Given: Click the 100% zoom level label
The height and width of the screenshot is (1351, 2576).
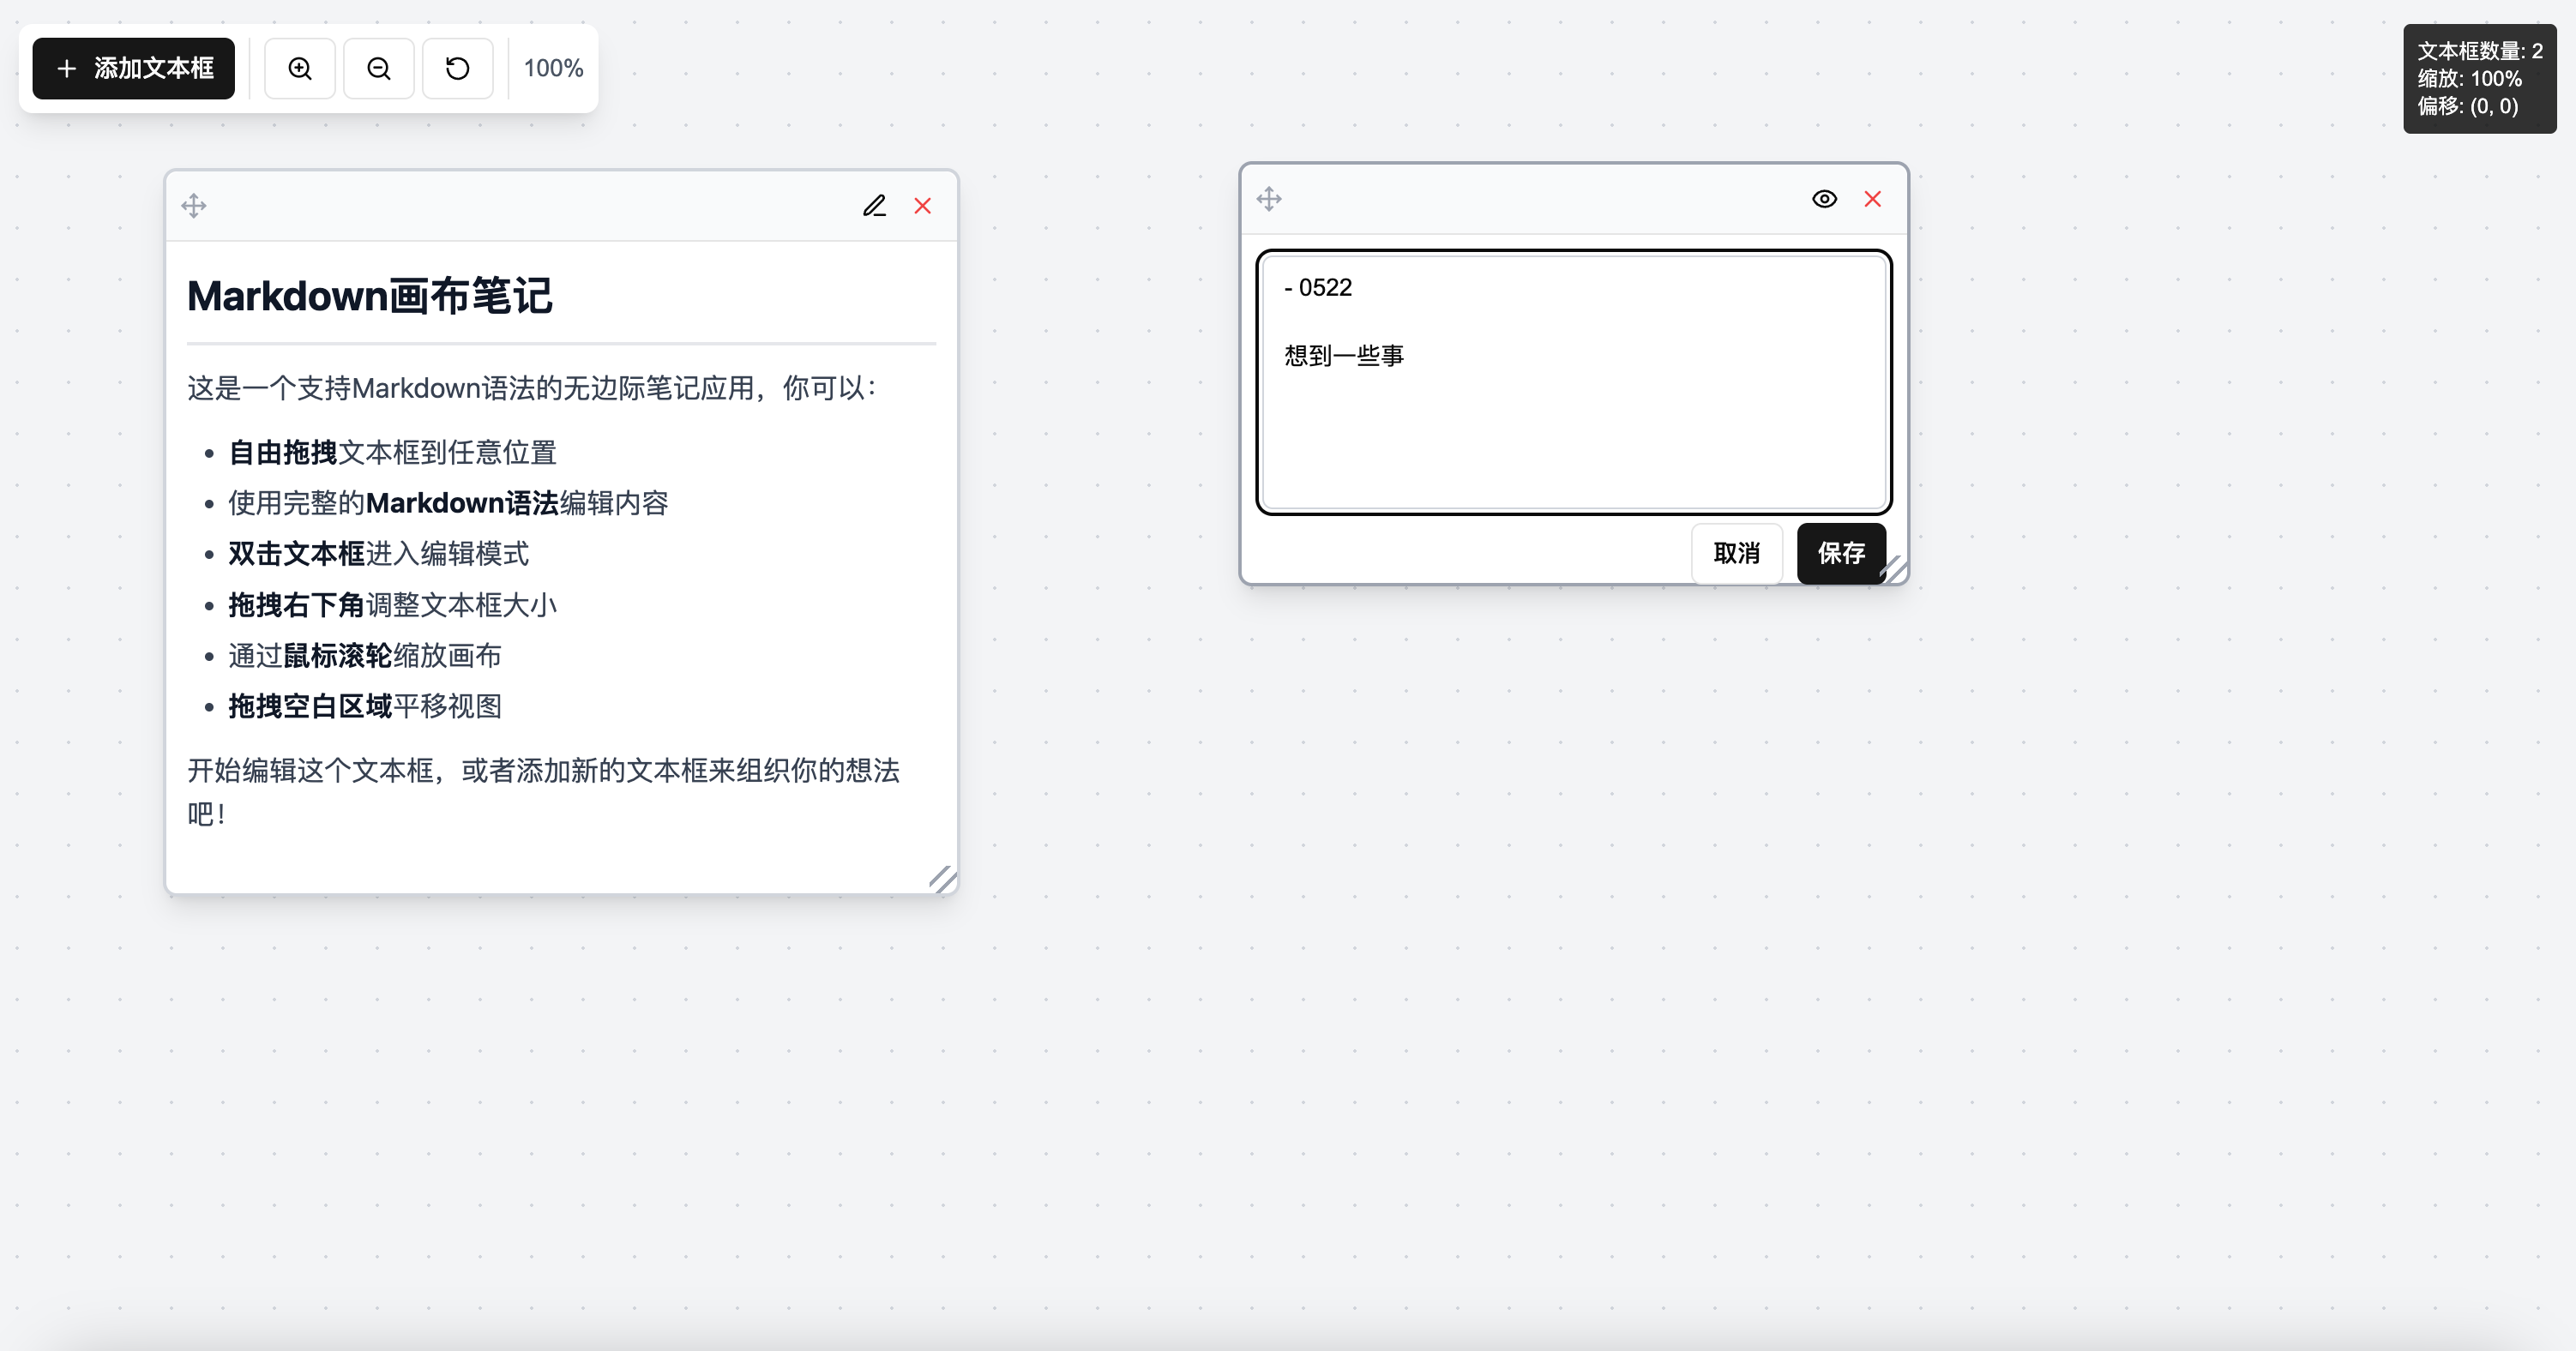Looking at the screenshot, I should [553, 68].
